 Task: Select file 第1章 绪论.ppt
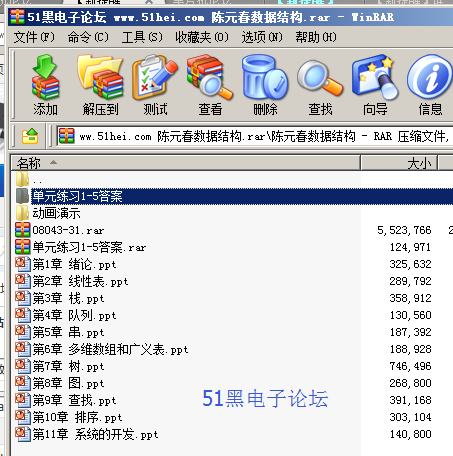pos(74,264)
